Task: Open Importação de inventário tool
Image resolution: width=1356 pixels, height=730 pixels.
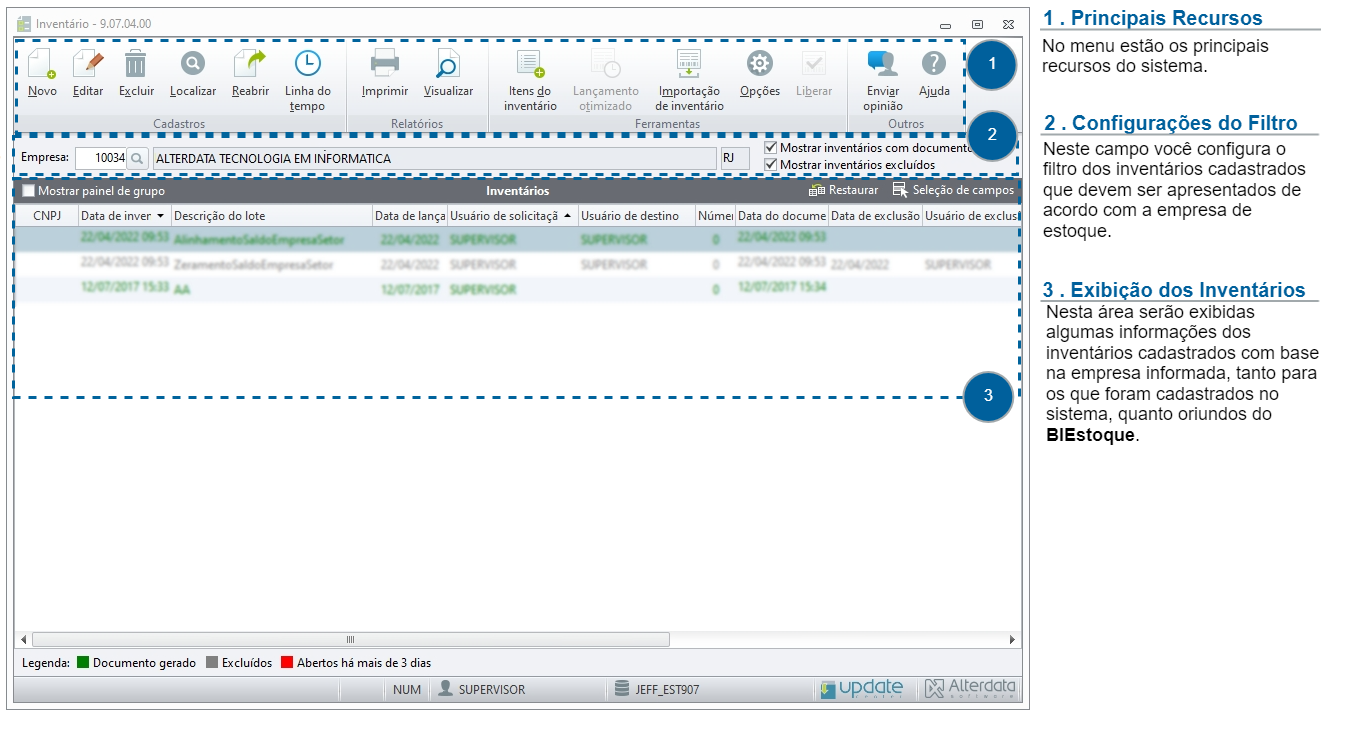Action: tap(689, 66)
